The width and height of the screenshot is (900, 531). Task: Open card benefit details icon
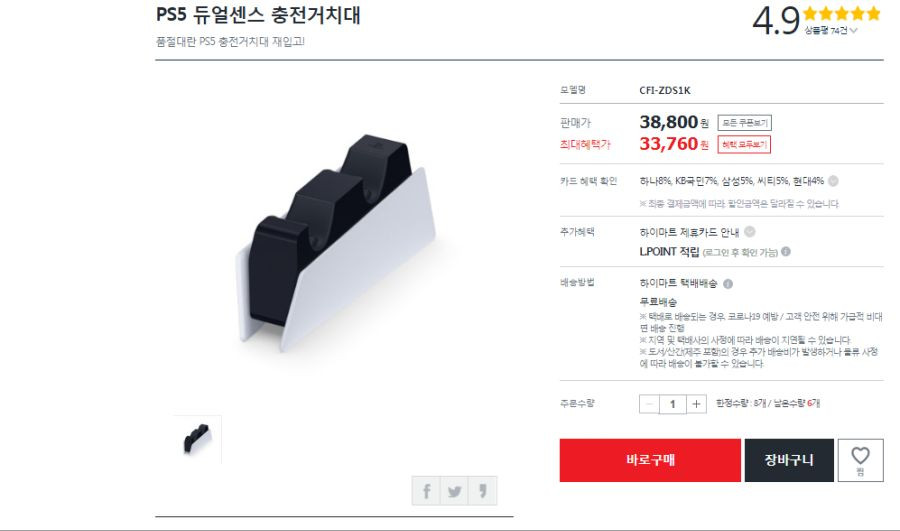[x=833, y=181]
